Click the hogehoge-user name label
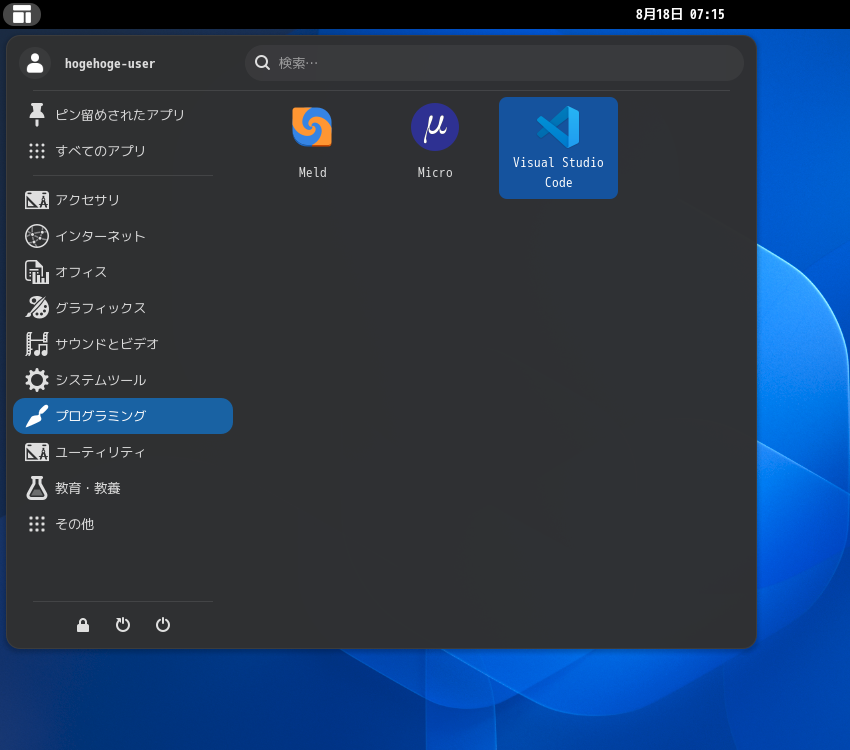The height and width of the screenshot is (750, 850). pos(110,63)
